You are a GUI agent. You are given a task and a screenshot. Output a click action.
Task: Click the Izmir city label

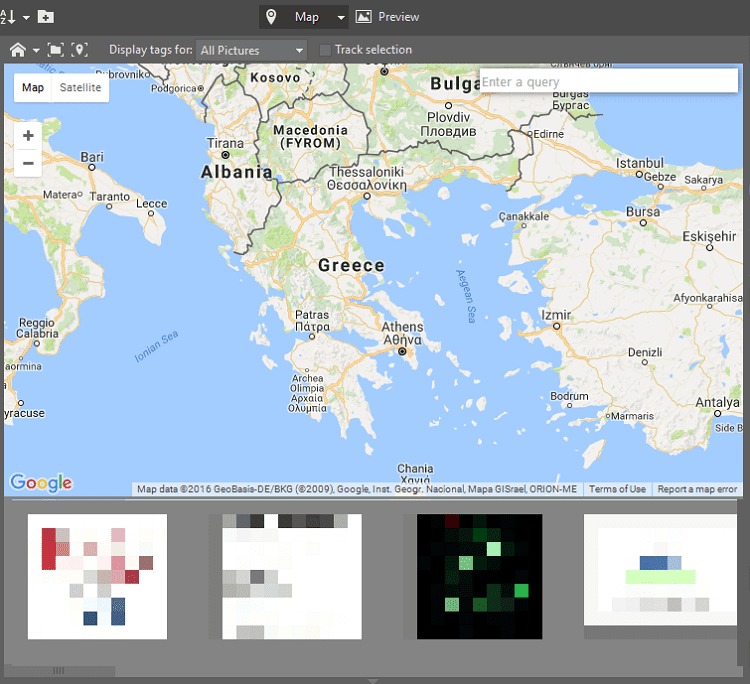point(556,315)
